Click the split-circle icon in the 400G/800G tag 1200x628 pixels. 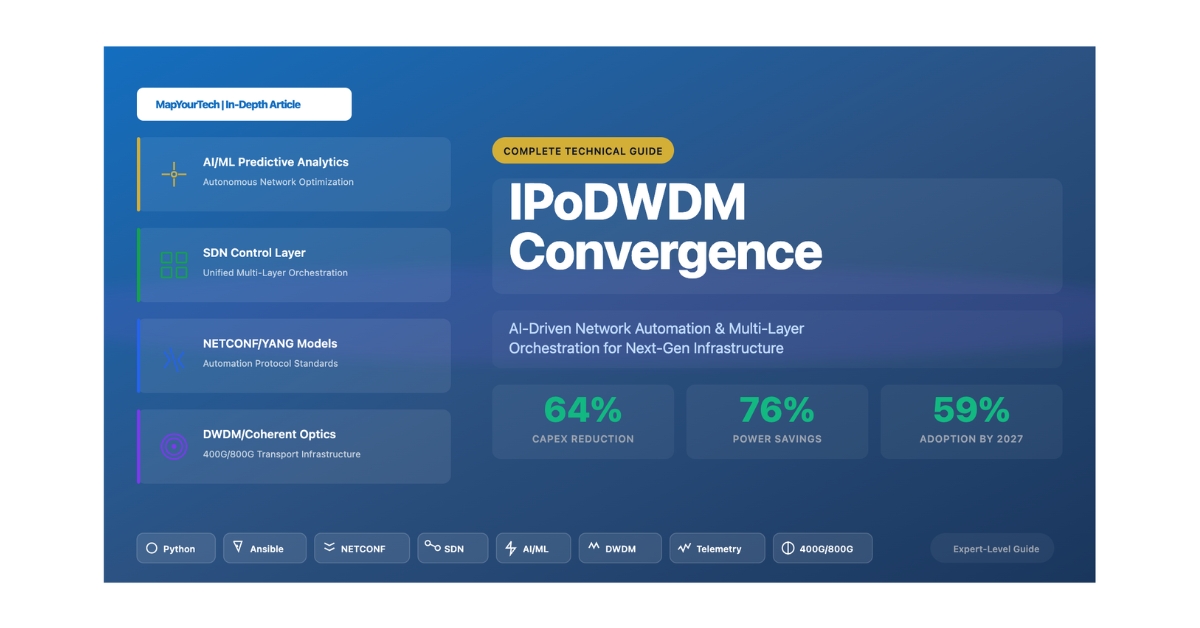click(x=788, y=548)
